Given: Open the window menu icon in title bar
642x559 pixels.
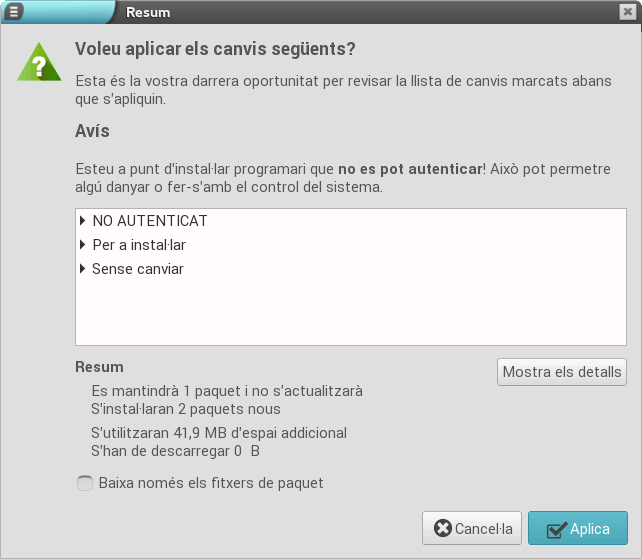Looking at the screenshot, I should click(x=15, y=12).
